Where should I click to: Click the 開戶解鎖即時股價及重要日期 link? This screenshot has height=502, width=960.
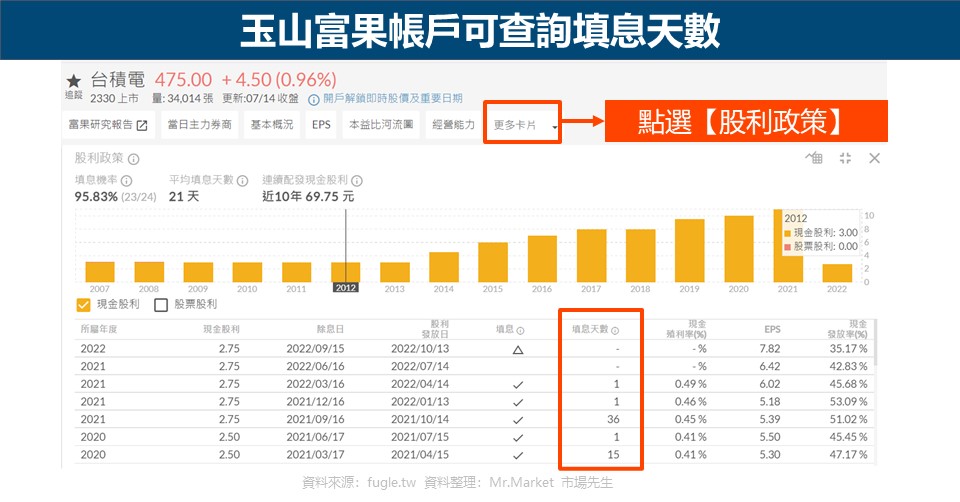[392, 99]
